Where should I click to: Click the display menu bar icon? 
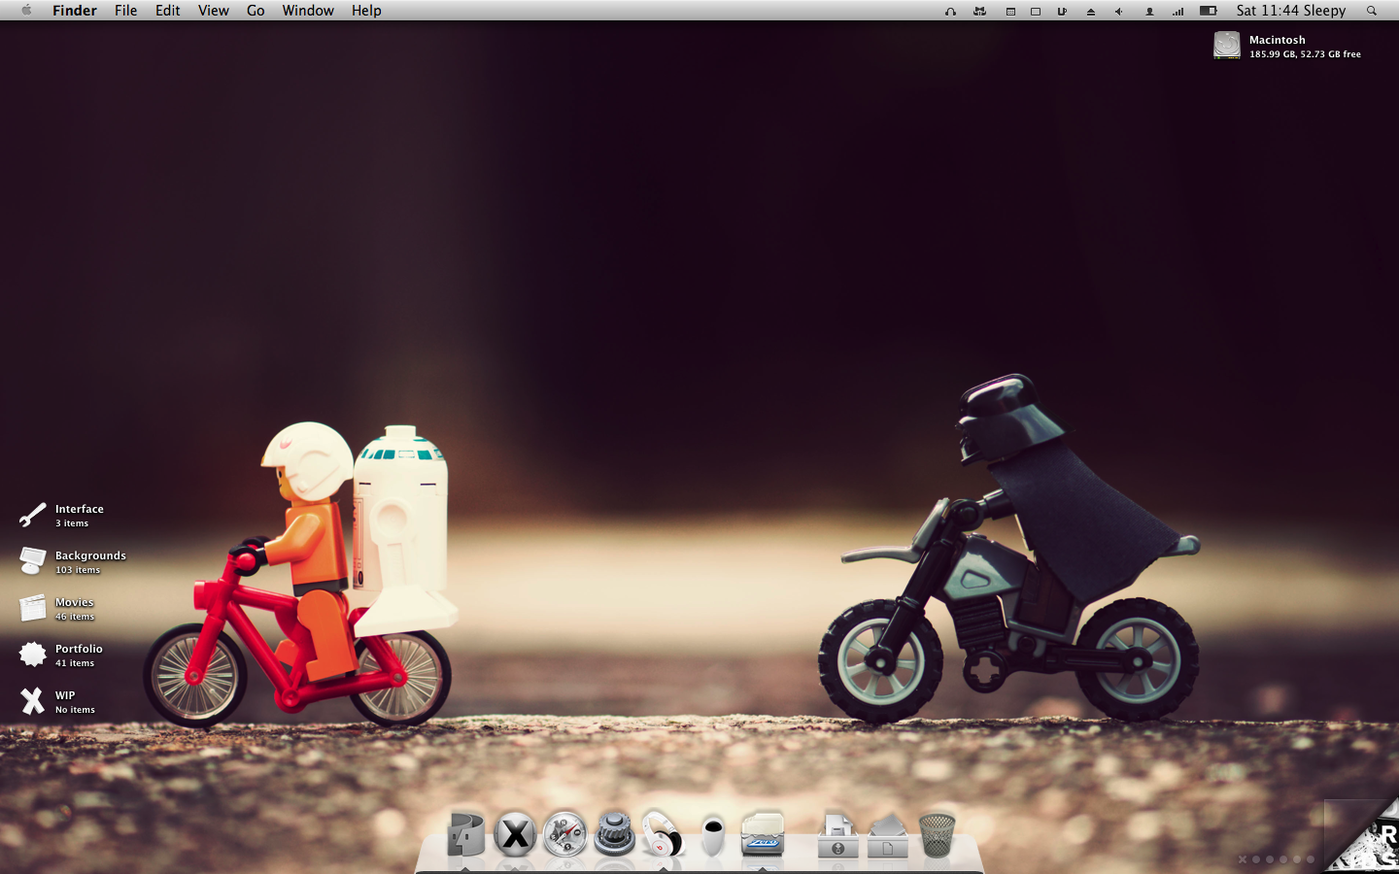[1035, 11]
